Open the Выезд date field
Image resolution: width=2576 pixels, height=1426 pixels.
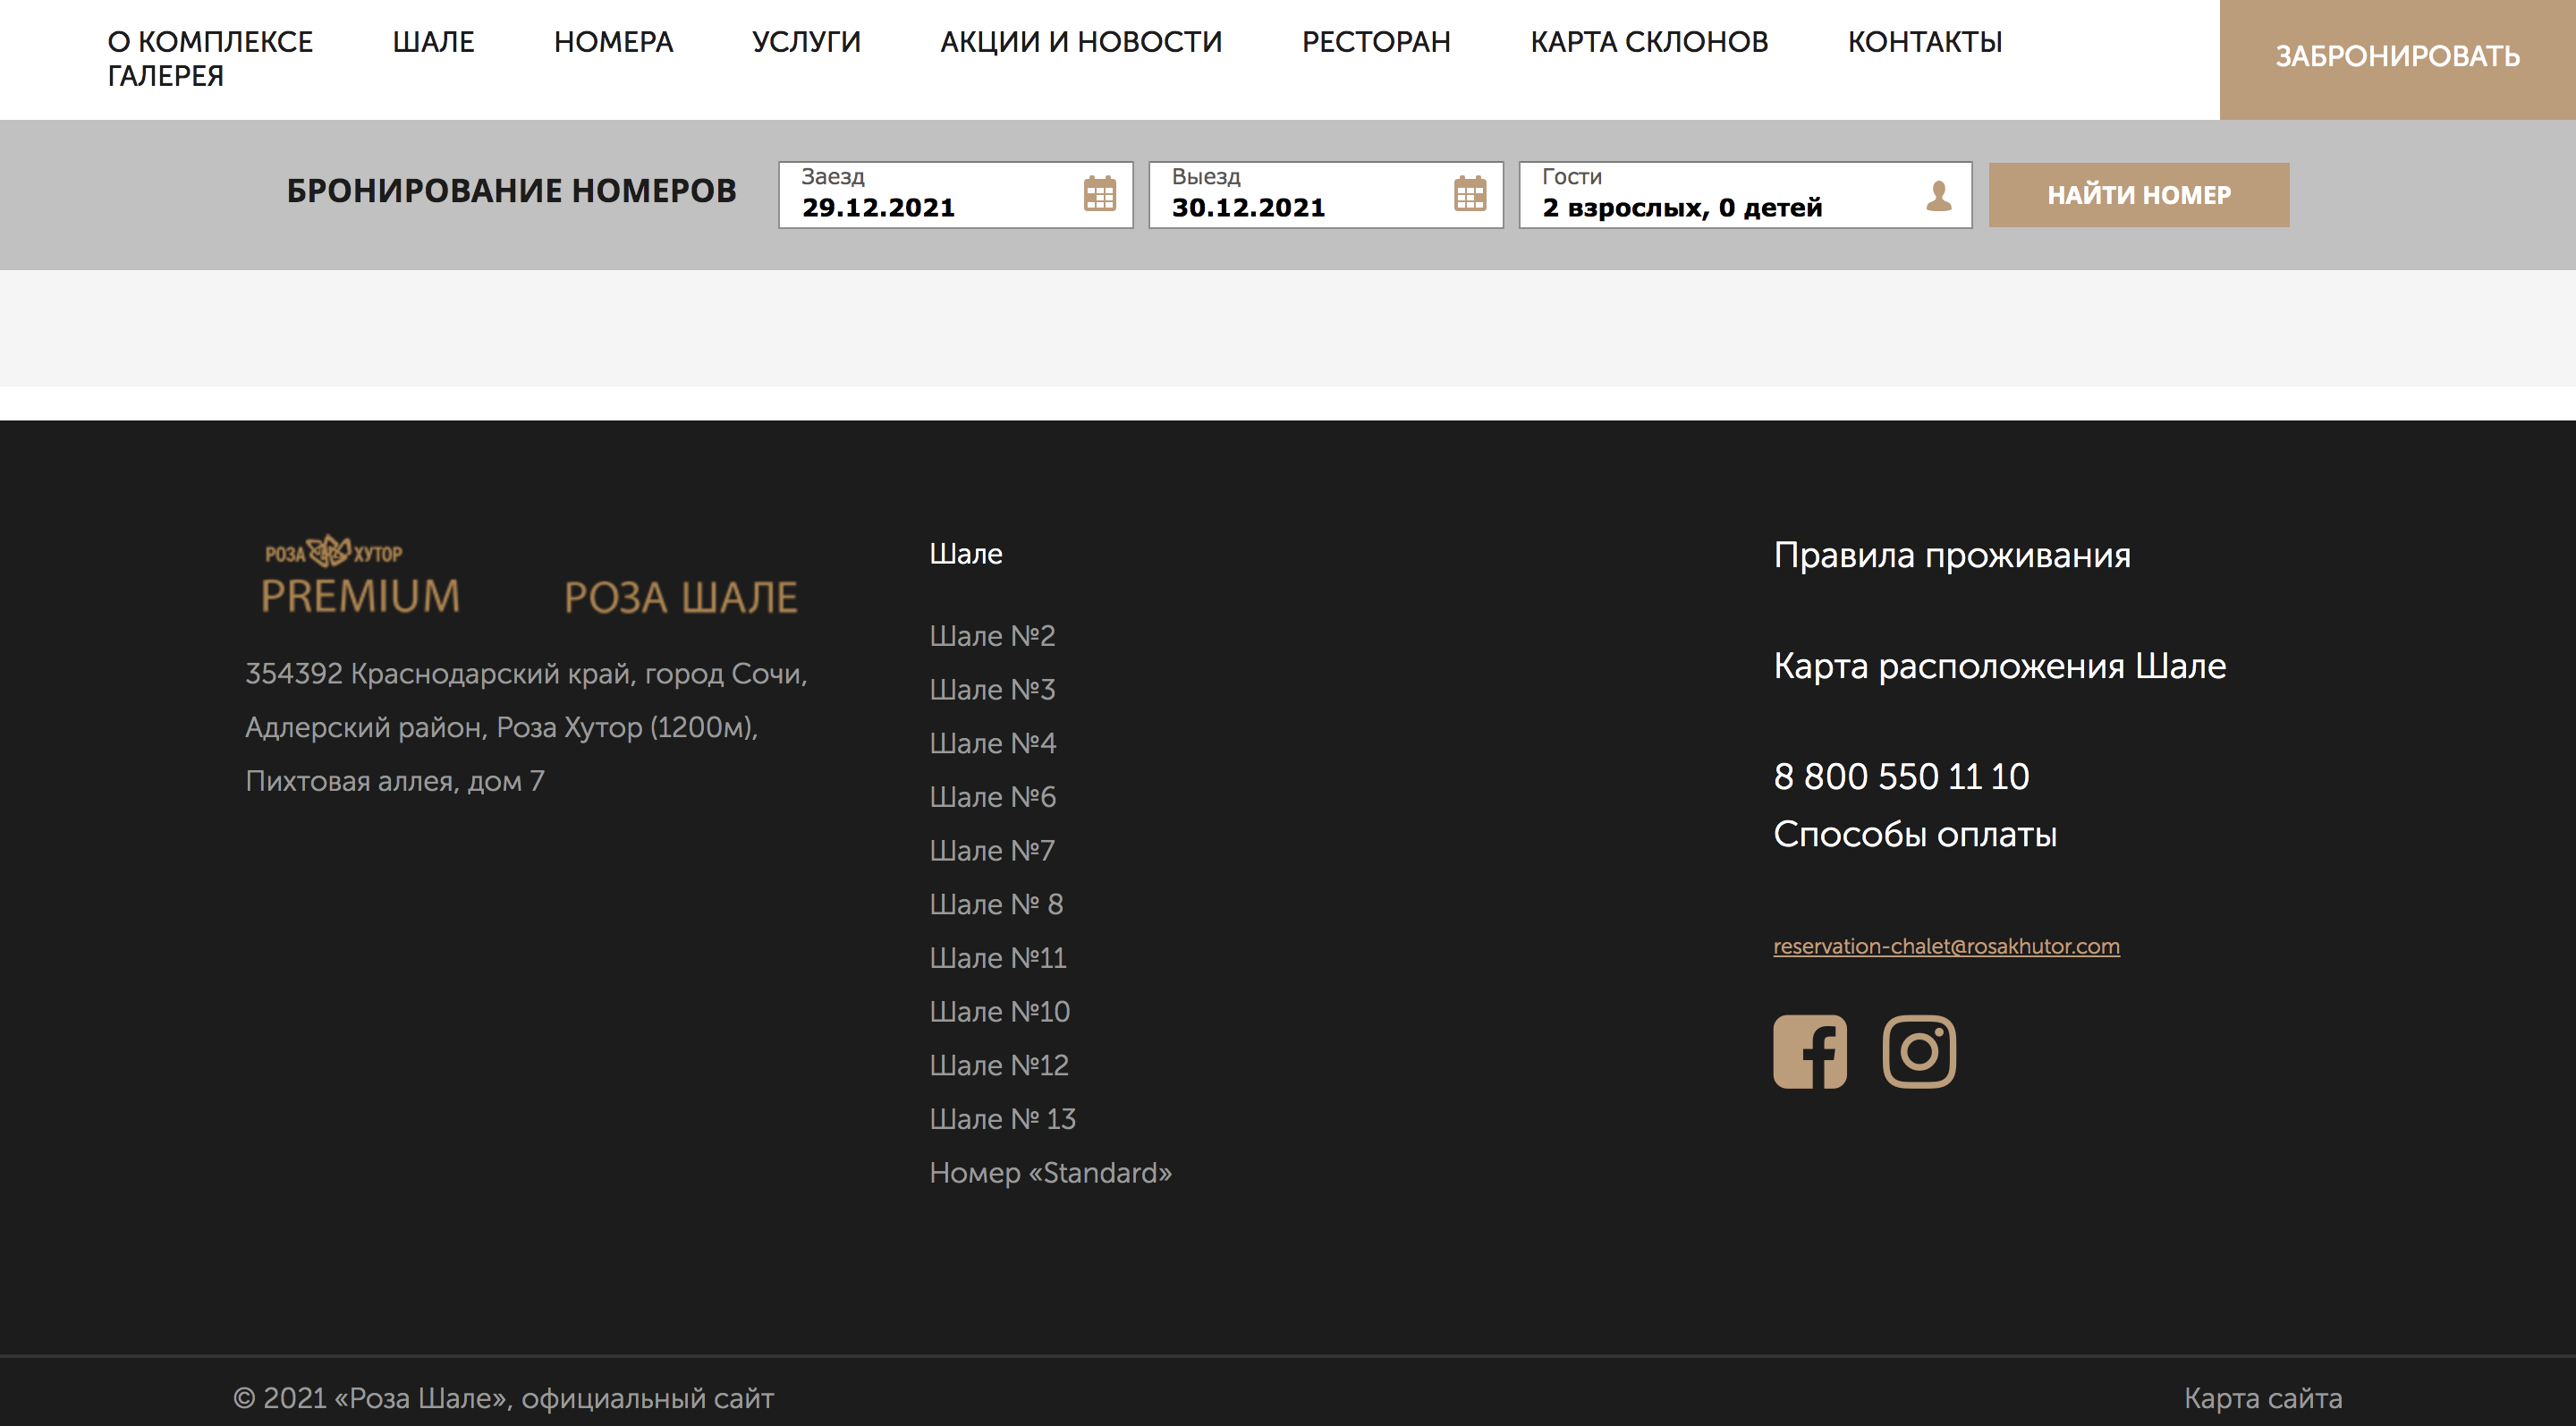1300,195
